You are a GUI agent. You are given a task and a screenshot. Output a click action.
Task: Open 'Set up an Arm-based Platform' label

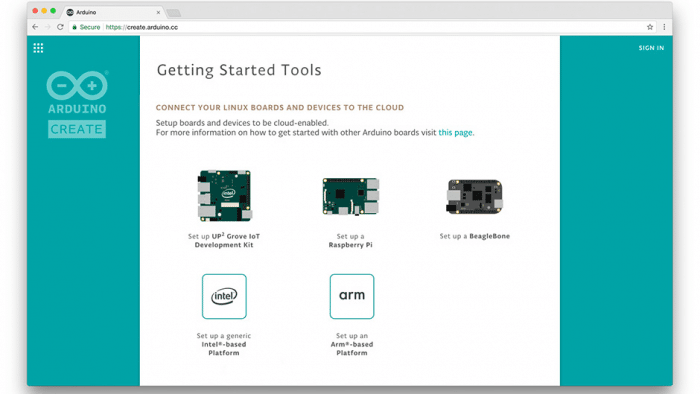point(352,344)
